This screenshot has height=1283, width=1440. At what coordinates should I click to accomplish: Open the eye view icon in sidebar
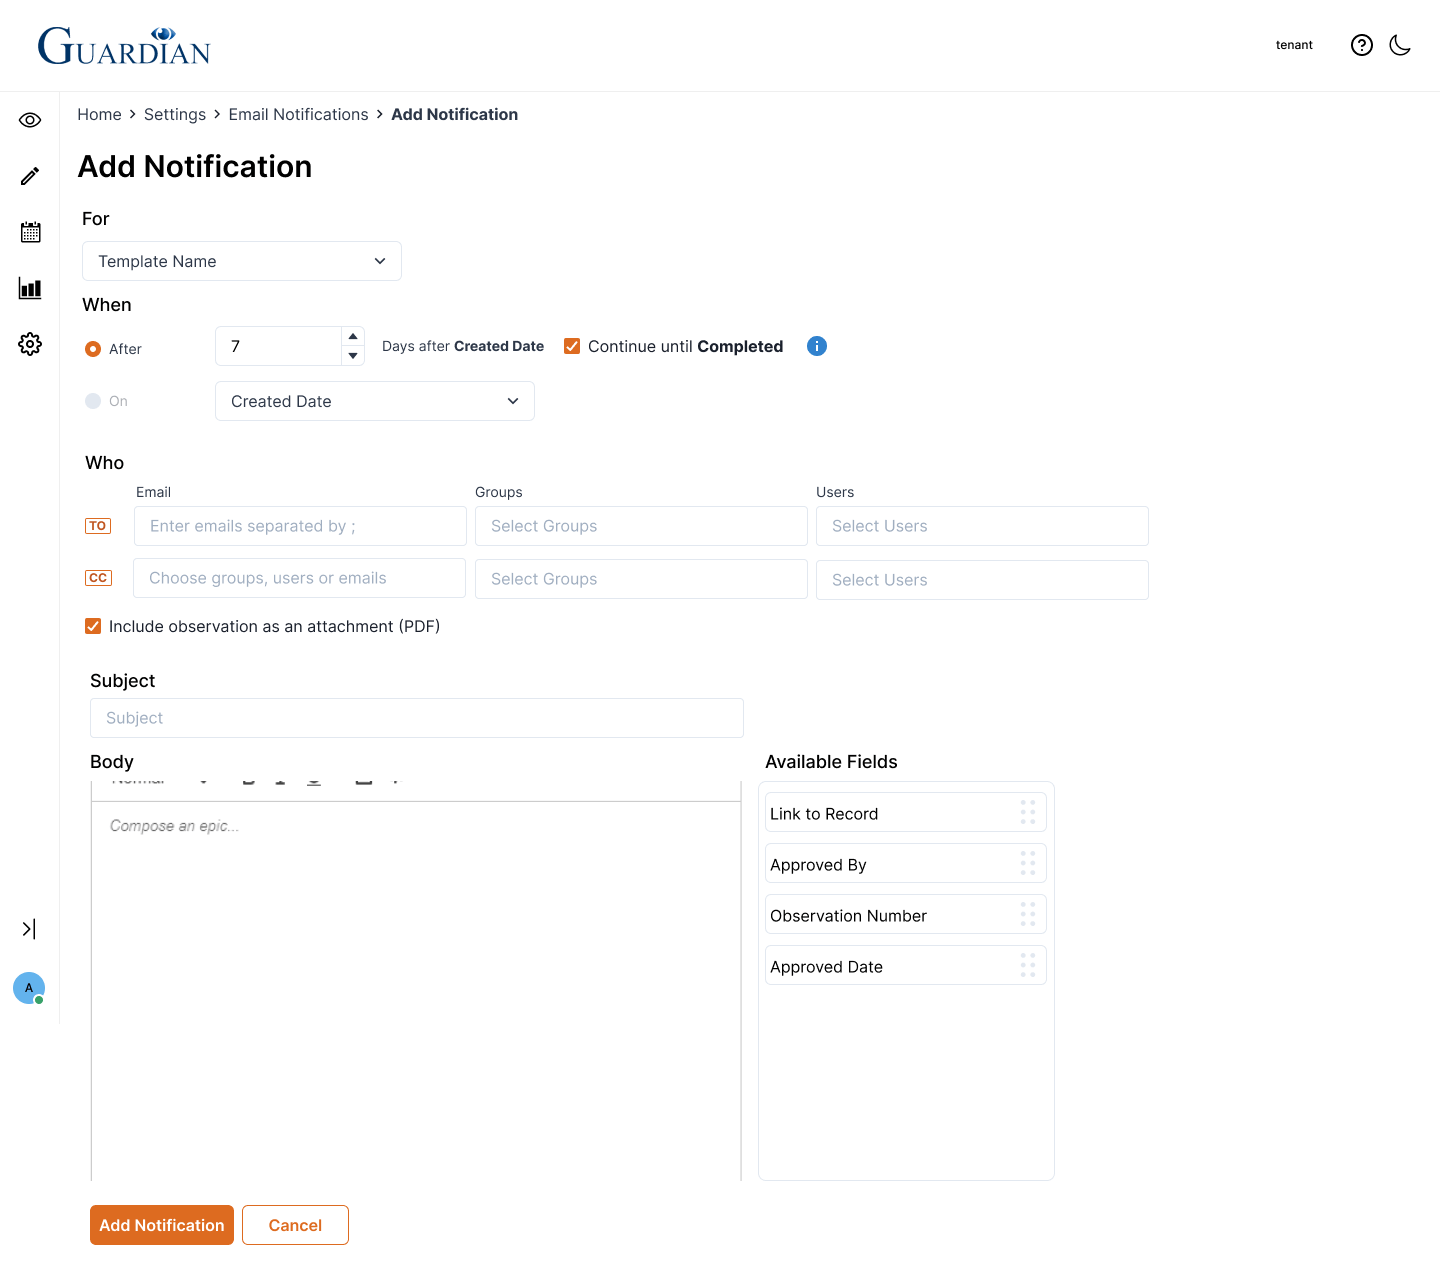pyautogui.click(x=30, y=120)
